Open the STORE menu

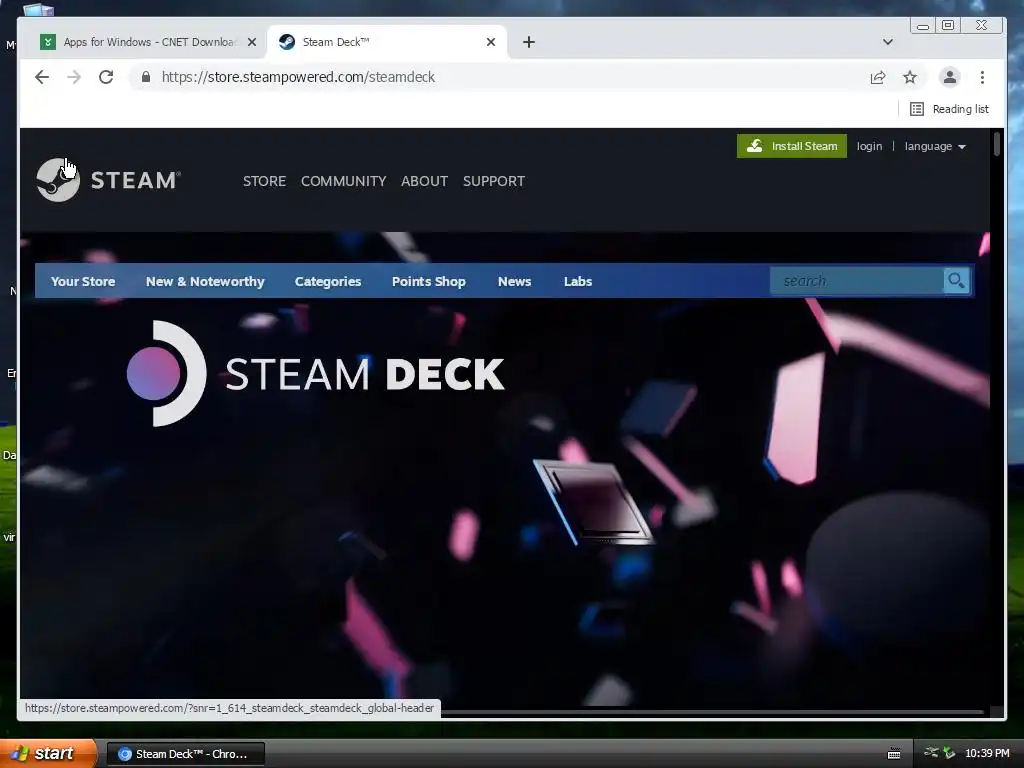coord(264,181)
